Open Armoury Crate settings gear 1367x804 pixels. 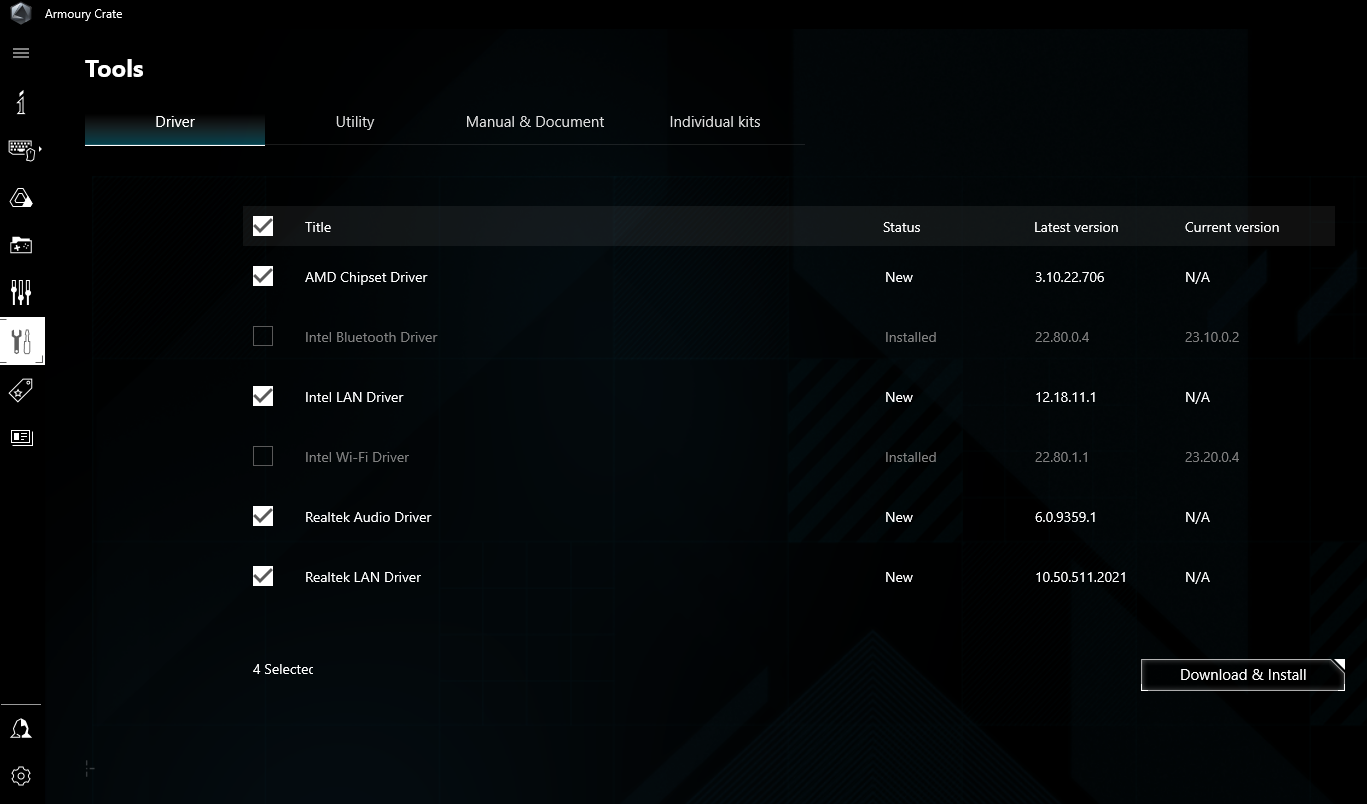click(21, 775)
